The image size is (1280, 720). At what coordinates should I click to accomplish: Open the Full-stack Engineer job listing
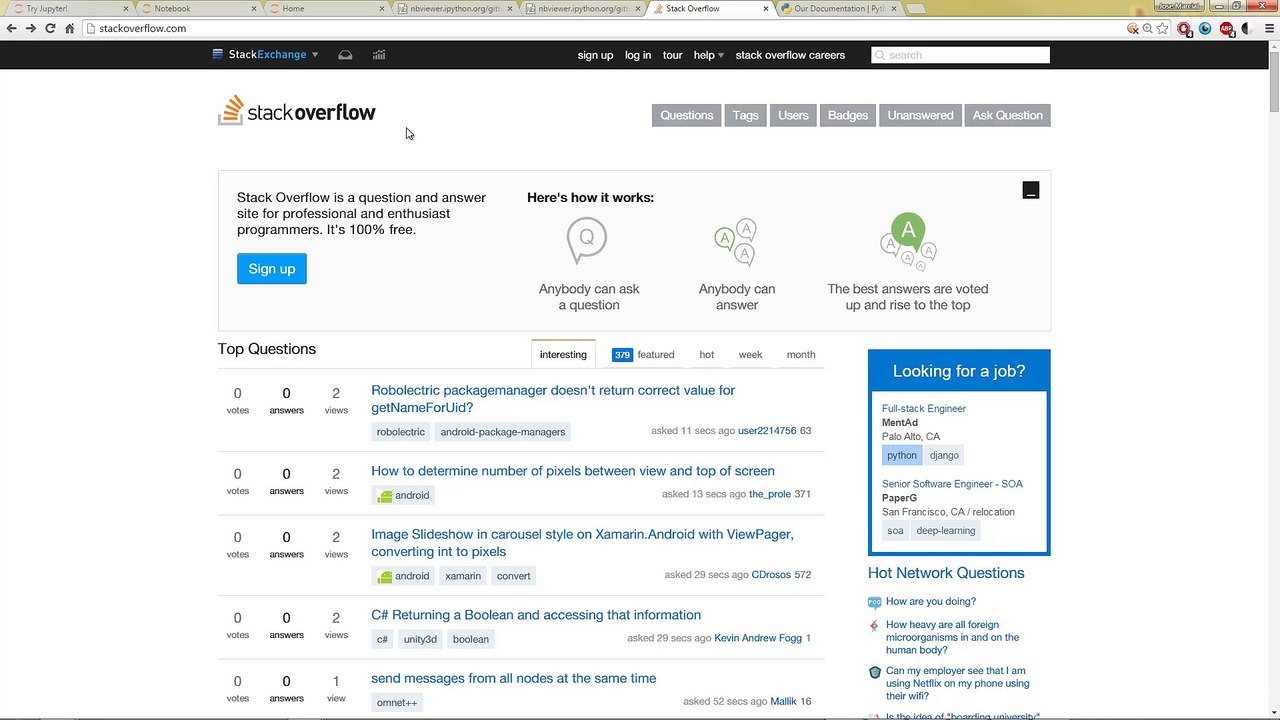[924, 408]
